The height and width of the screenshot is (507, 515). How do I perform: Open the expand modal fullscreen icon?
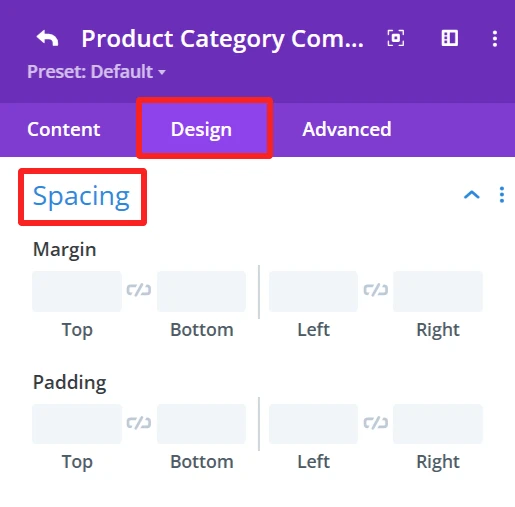coord(396,38)
